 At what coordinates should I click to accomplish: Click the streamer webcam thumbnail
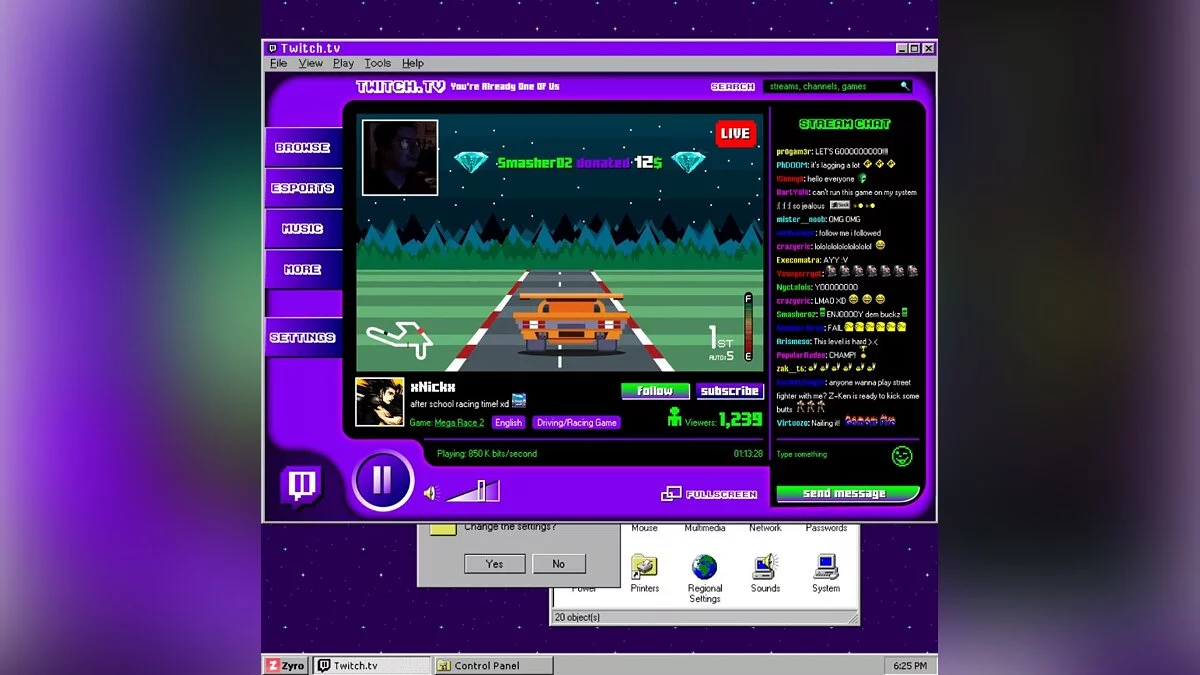[x=400, y=158]
